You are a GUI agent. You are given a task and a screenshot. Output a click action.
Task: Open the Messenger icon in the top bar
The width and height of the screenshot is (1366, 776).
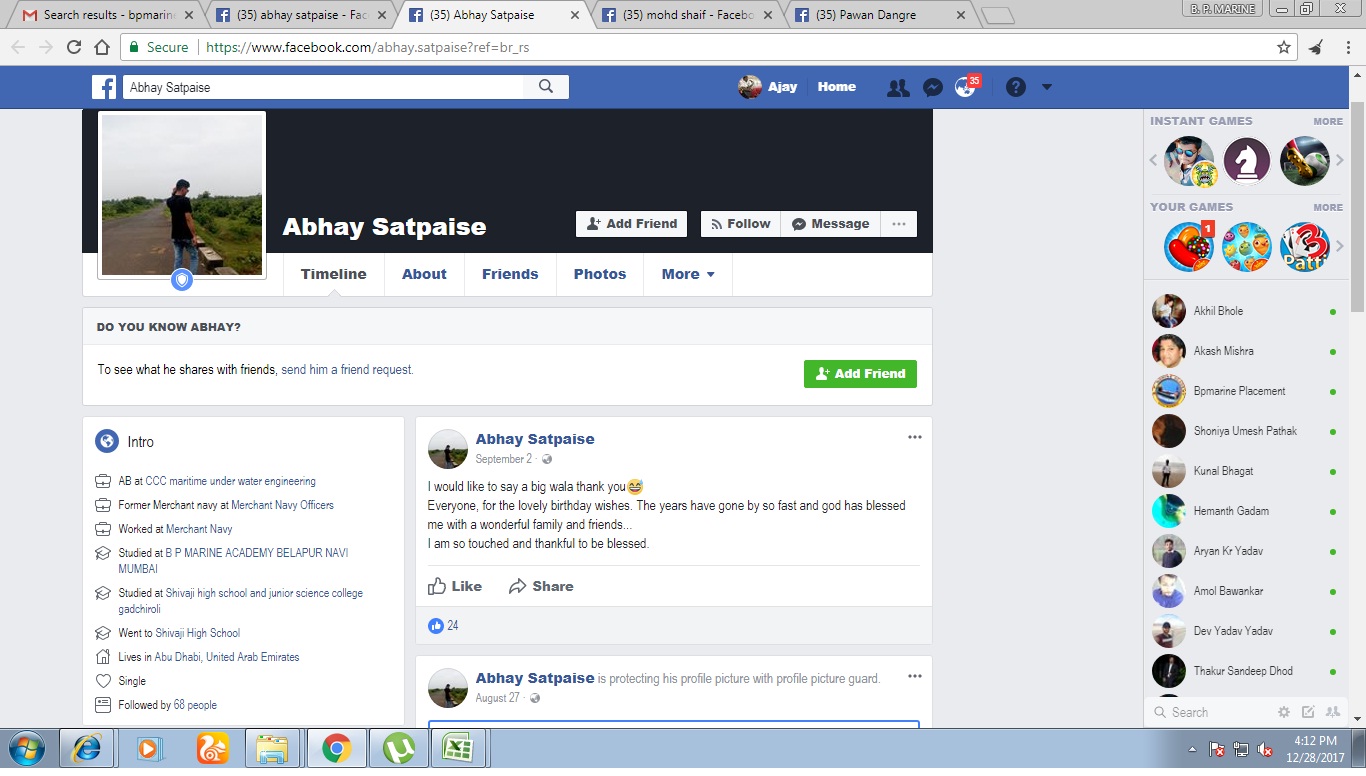pyautogui.click(x=931, y=88)
